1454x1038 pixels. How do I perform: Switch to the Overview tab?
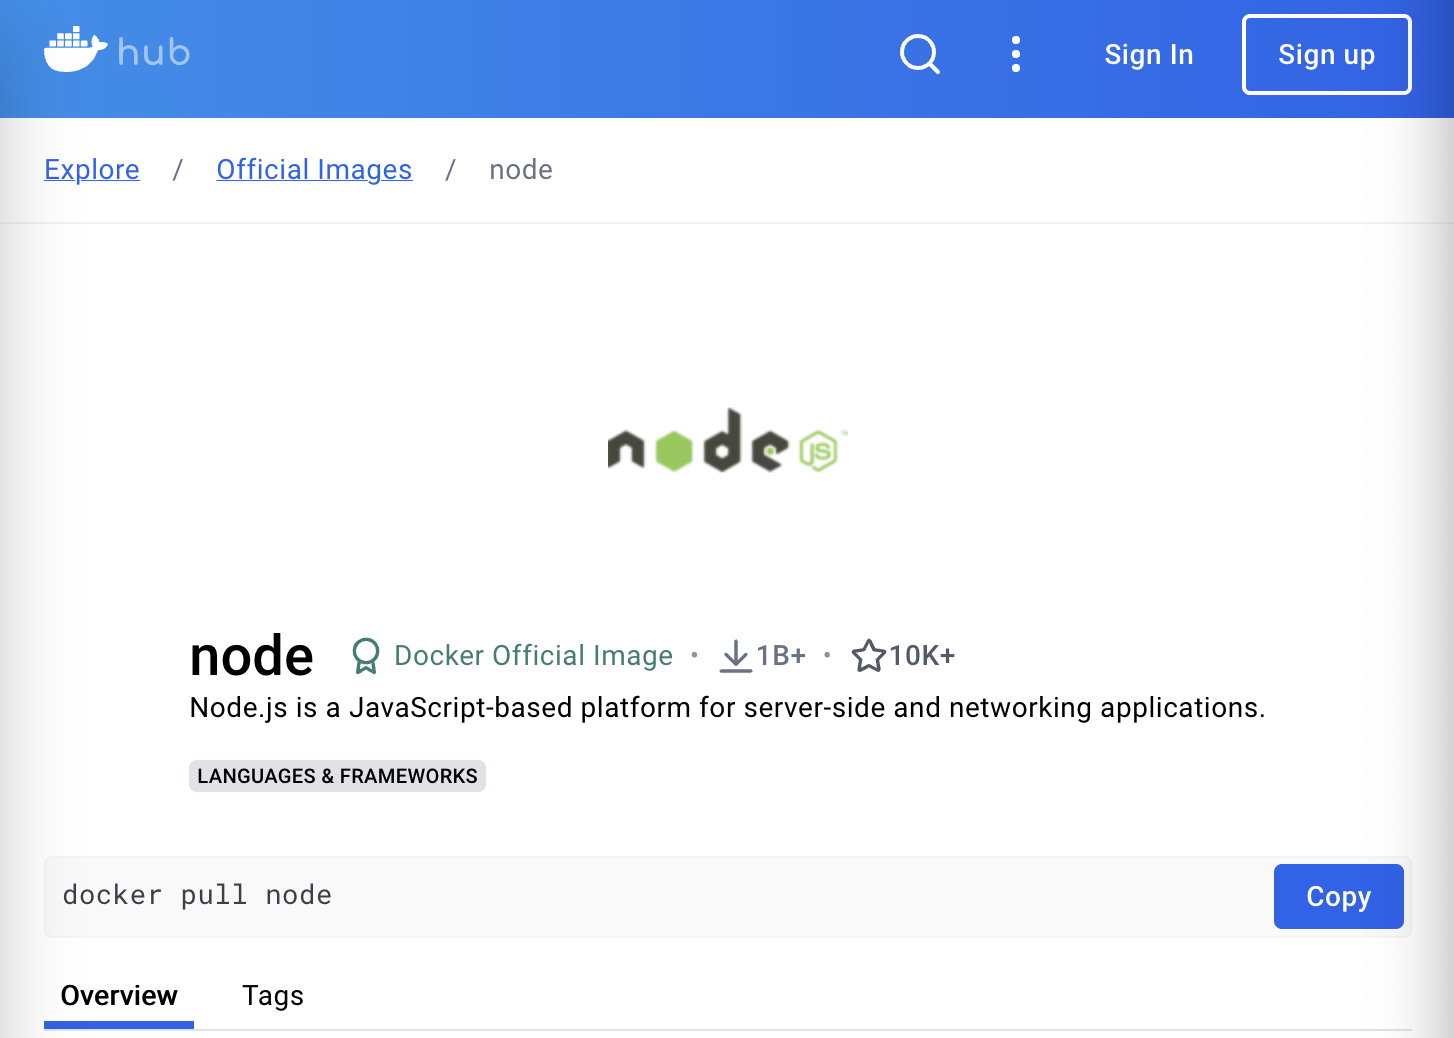tap(119, 996)
